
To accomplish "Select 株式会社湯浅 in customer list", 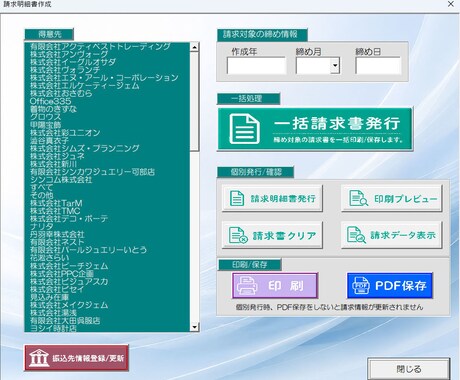I will 107,313.
